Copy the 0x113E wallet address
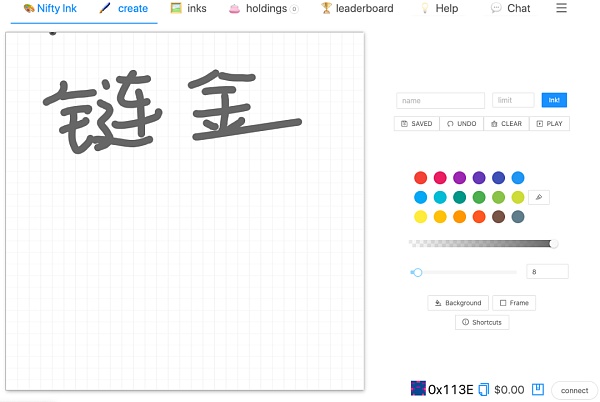Image resolution: width=600 pixels, height=402 pixels. 483,389
